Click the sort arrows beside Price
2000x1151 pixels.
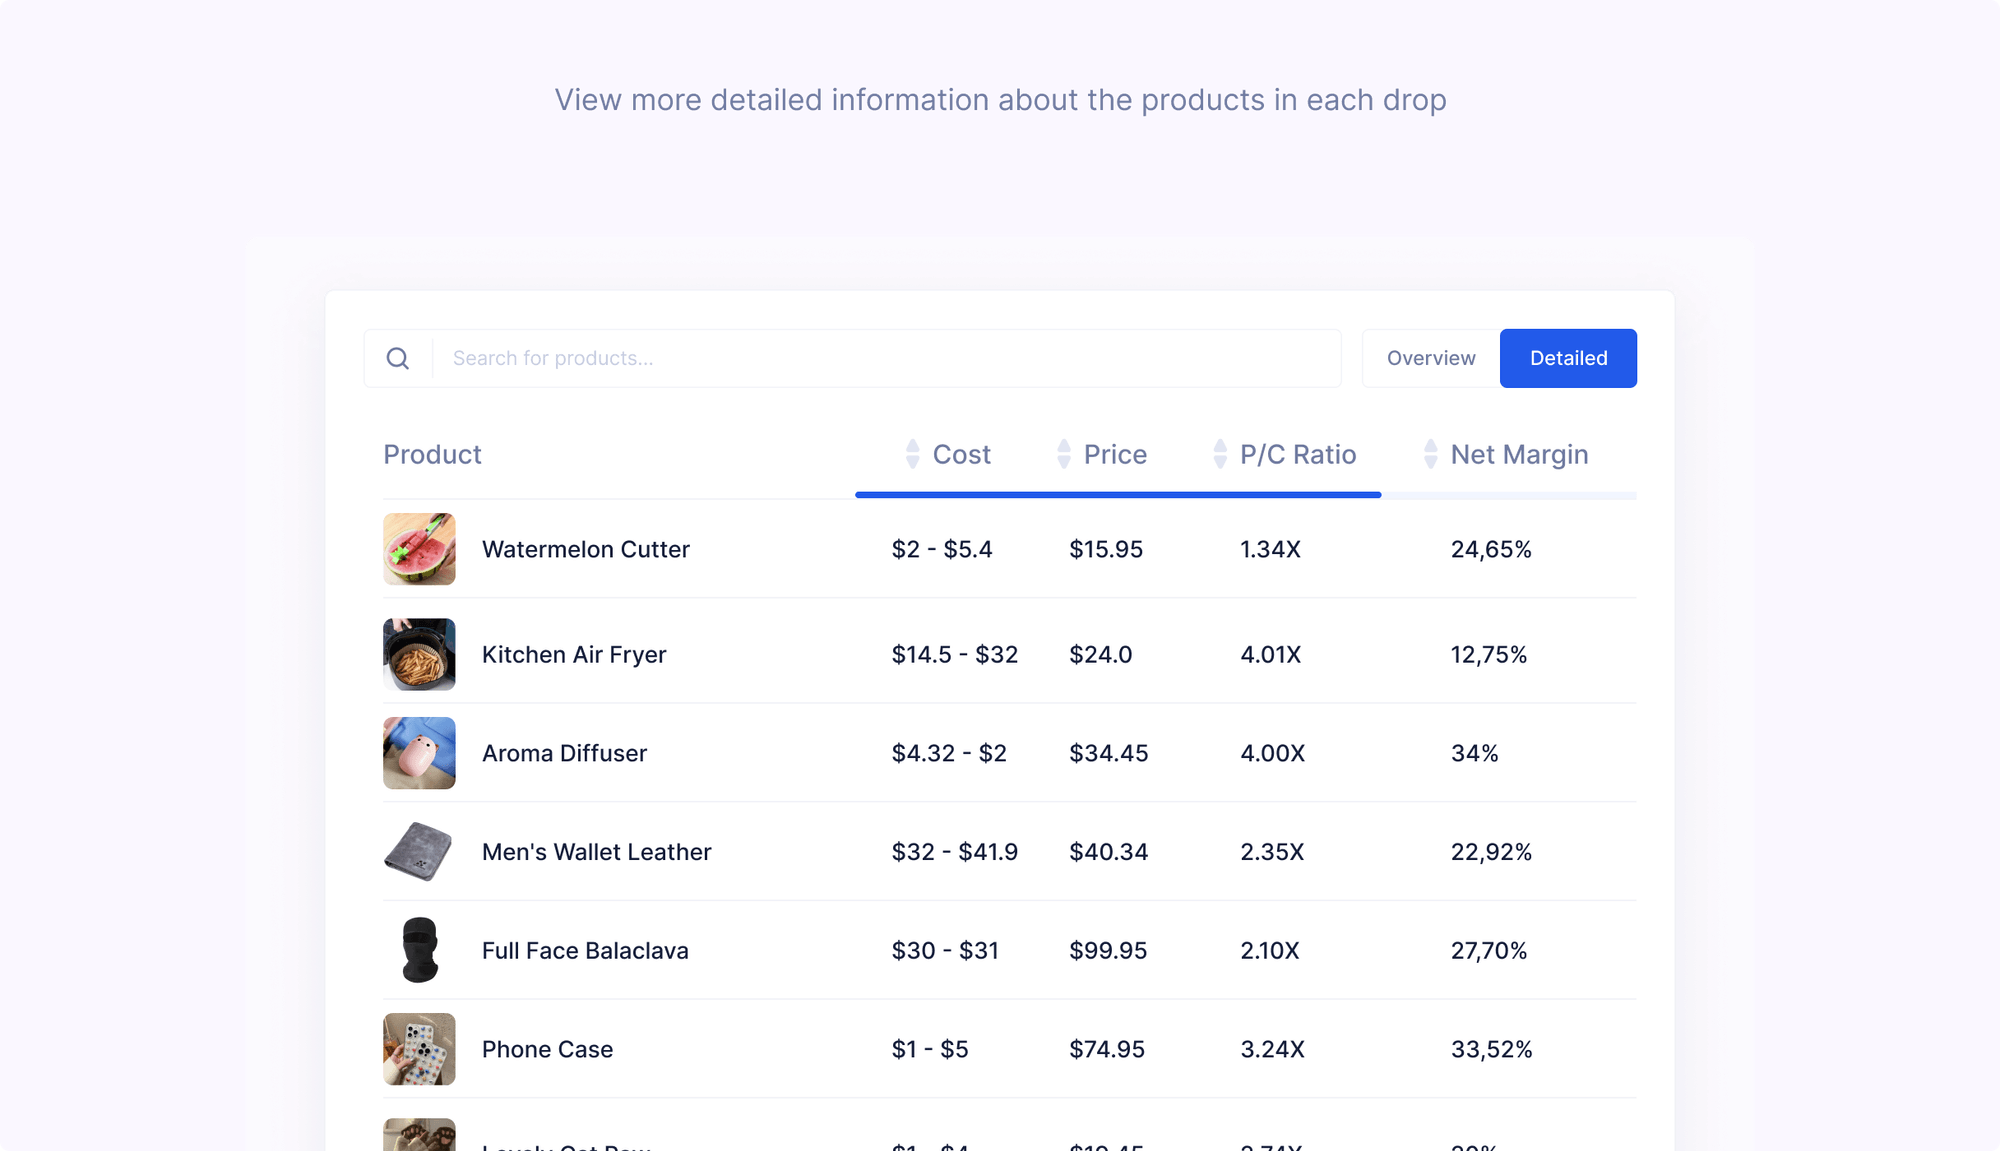tap(1063, 454)
